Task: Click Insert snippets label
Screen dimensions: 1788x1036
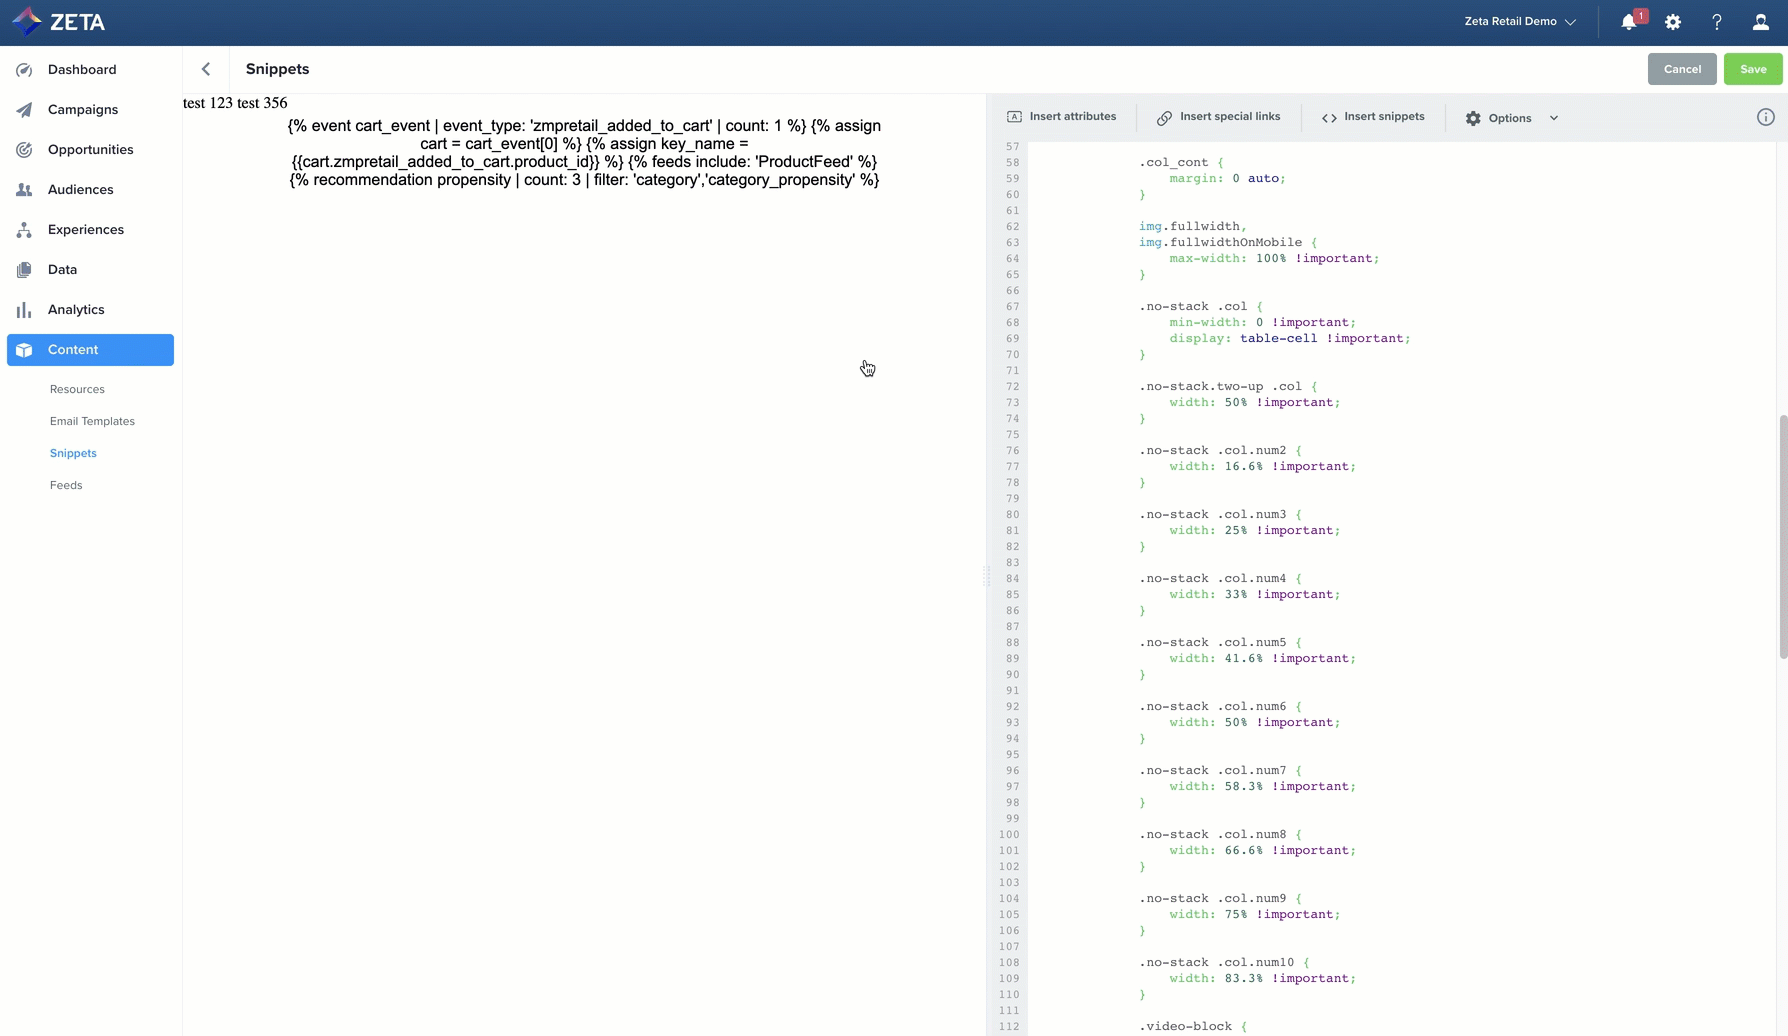Action: [x=1384, y=117]
